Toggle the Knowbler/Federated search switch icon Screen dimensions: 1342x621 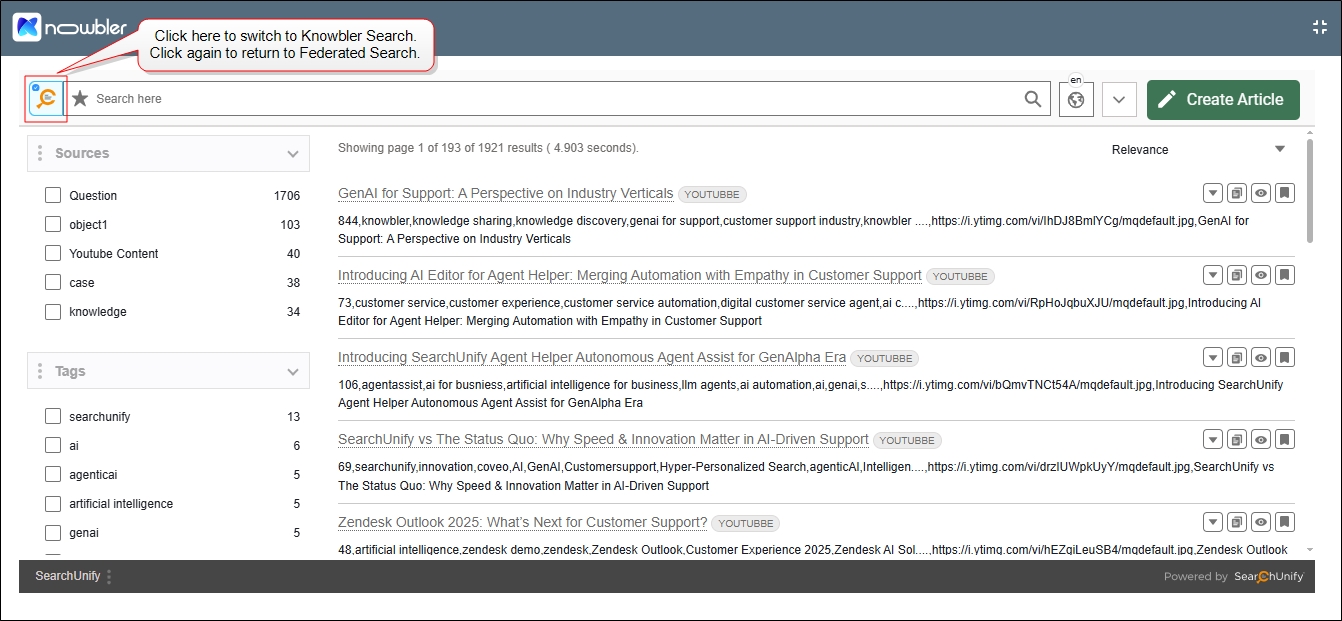click(x=46, y=99)
